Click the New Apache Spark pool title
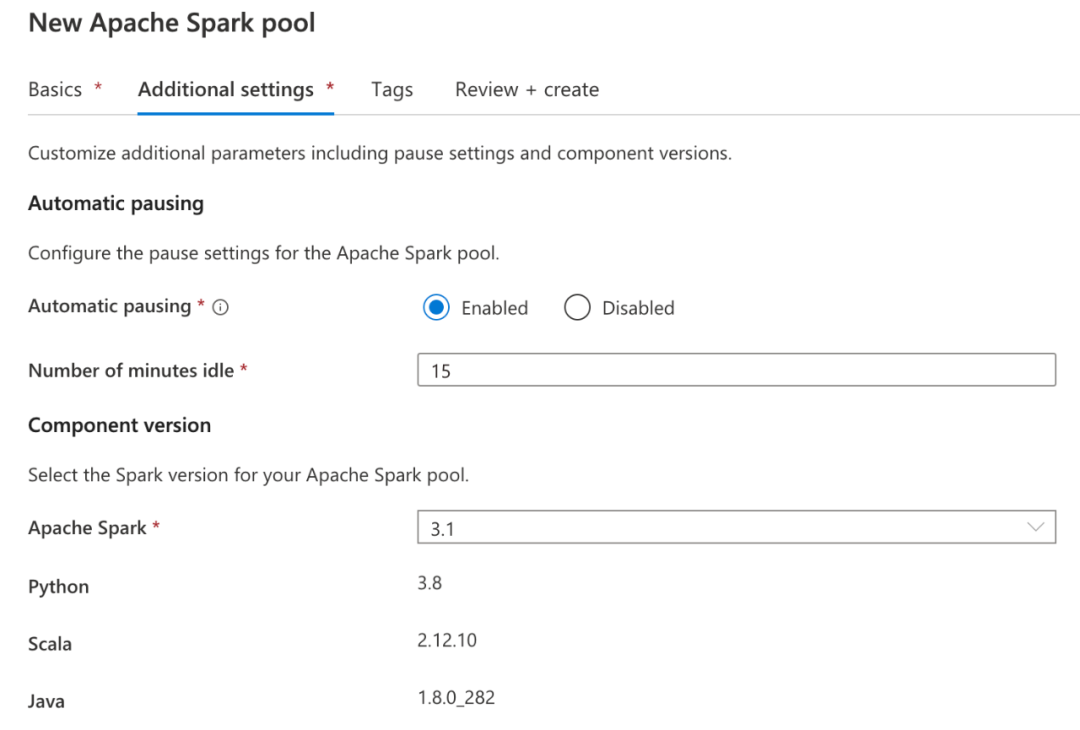The width and height of the screenshot is (1080, 730). pyautogui.click(x=172, y=24)
